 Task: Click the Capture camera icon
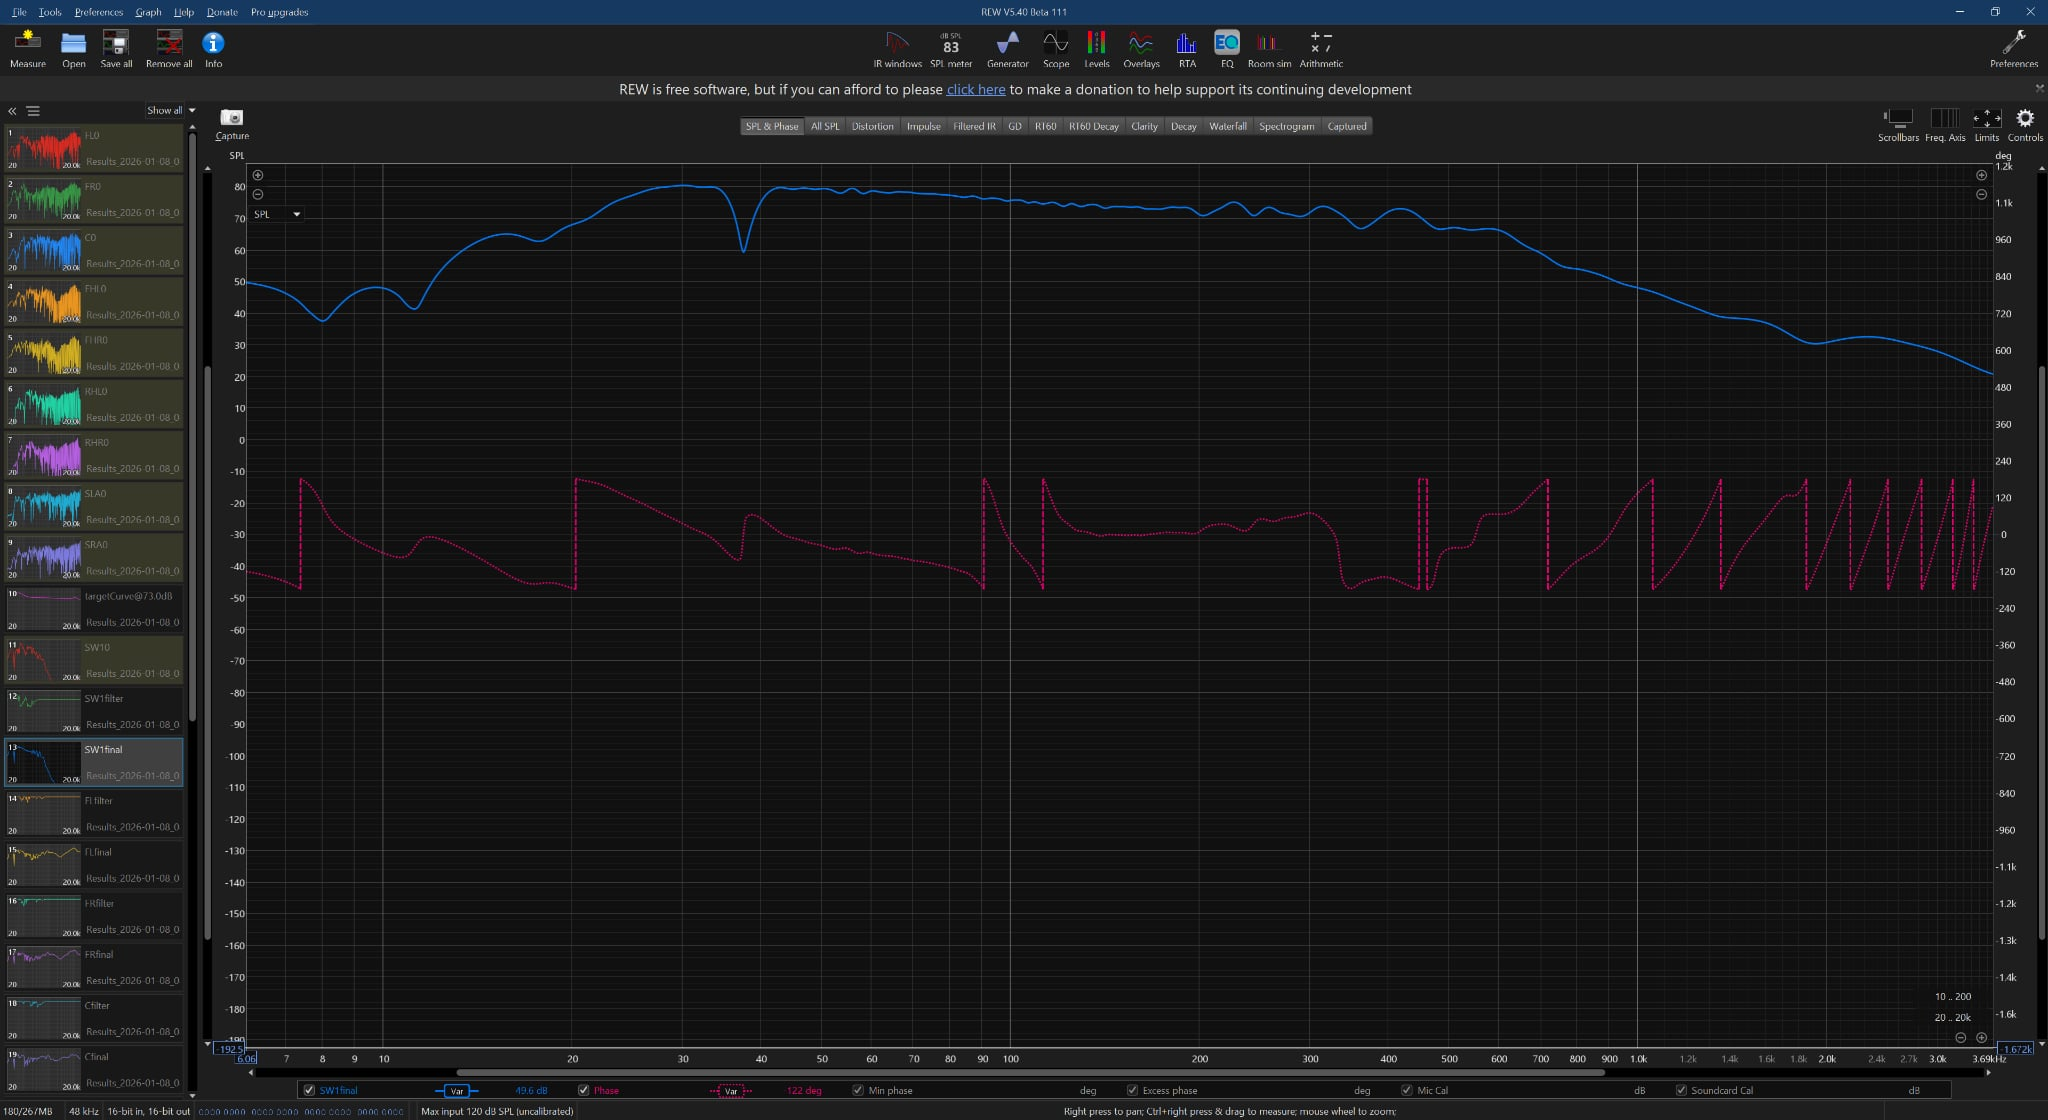coord(231,118)
